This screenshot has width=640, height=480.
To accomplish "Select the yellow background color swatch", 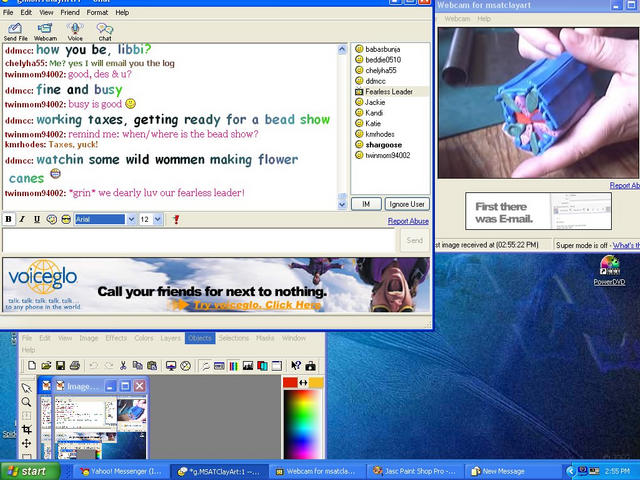I will point(316,382).
